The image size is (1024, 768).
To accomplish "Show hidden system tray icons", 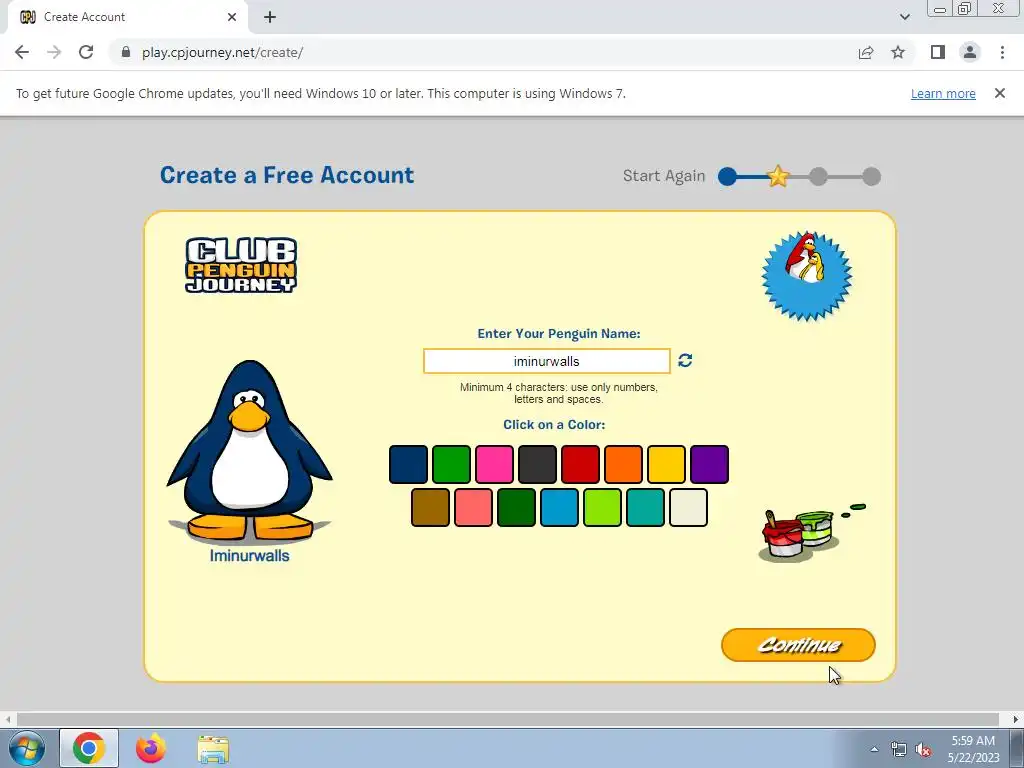I will 874,749.
